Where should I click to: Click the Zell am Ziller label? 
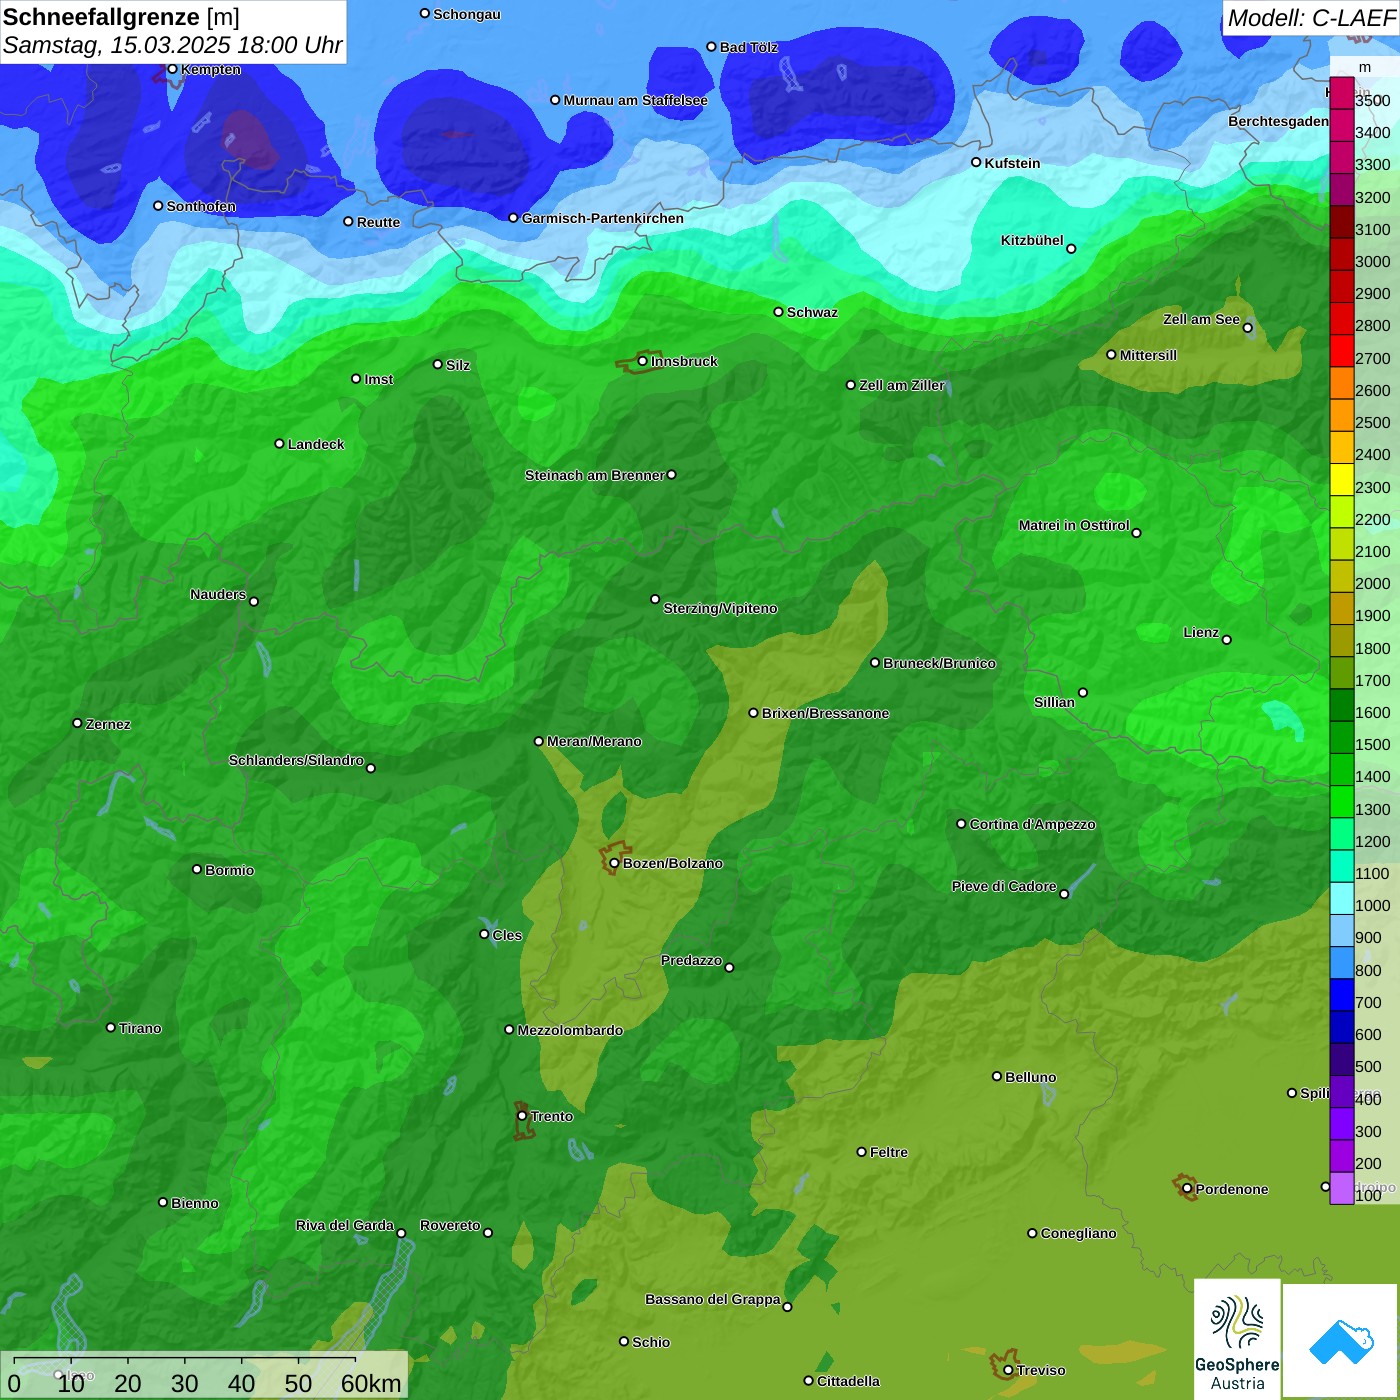pos(902,385)
